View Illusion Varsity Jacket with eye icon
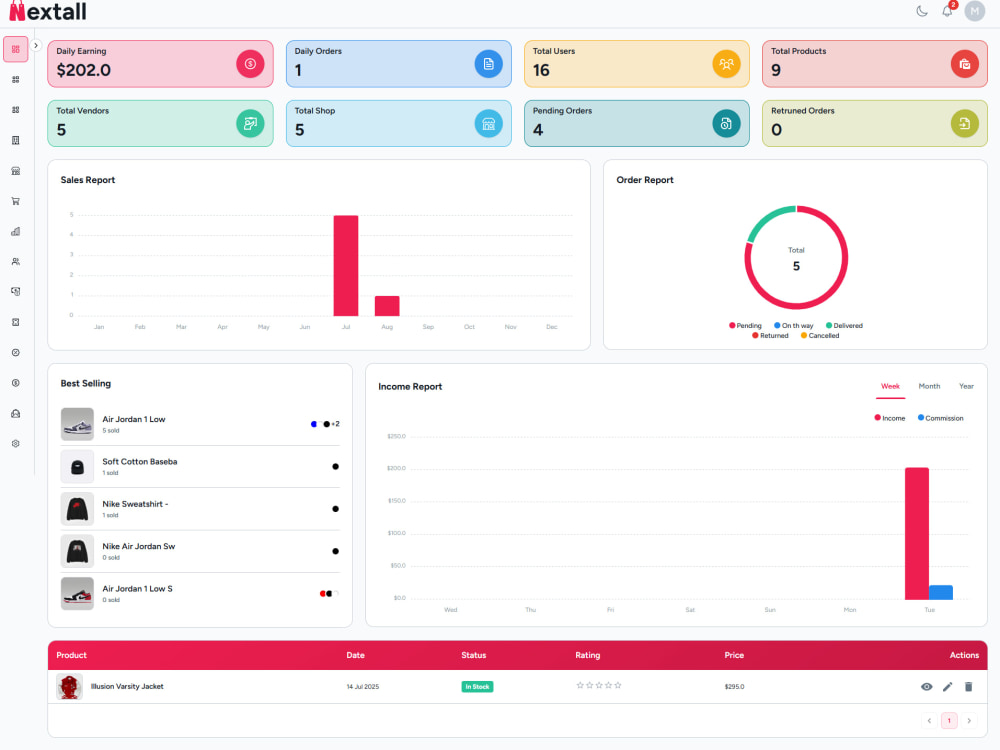This screenshot has height=750, width=1000. 927,687
